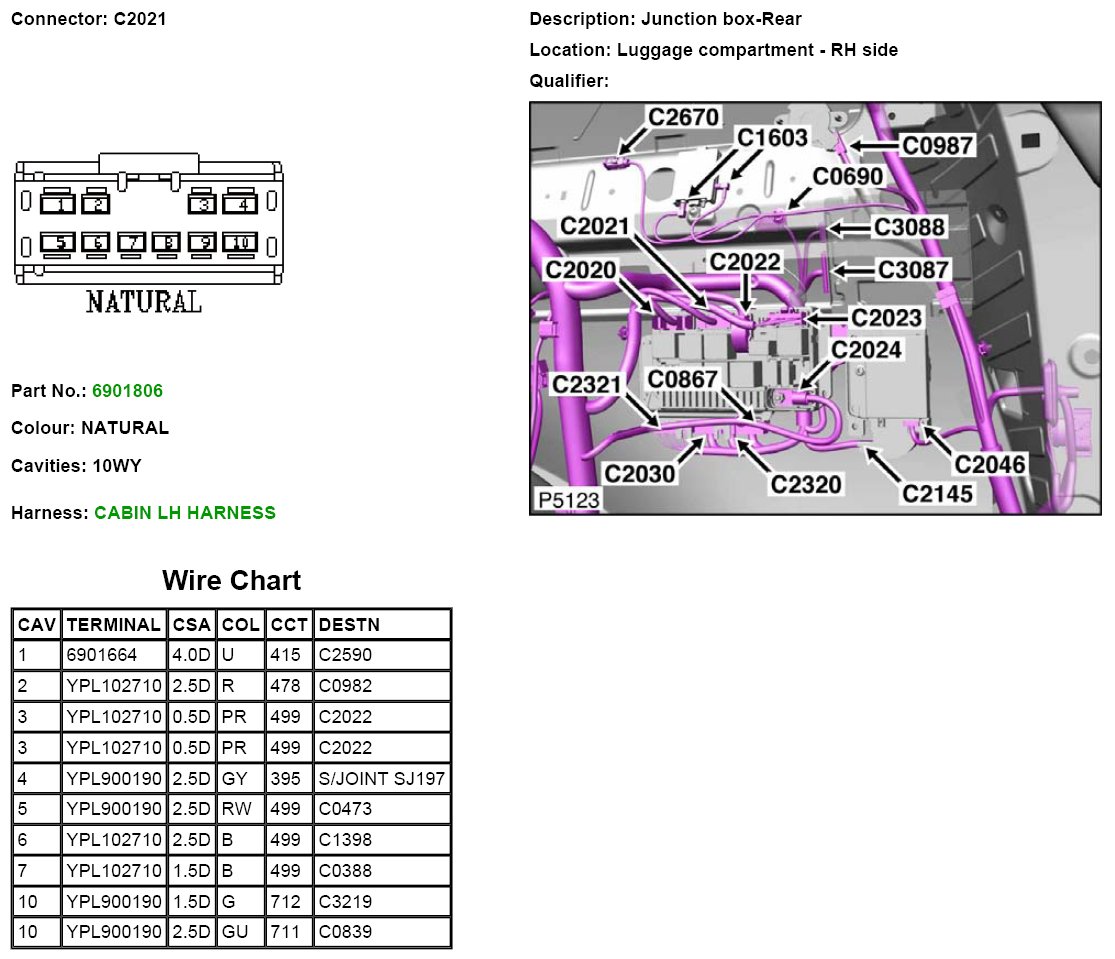This screenshot has height=959, width=1115.
Task: Select the C2145 callout in the image
Action: point(937,493)
